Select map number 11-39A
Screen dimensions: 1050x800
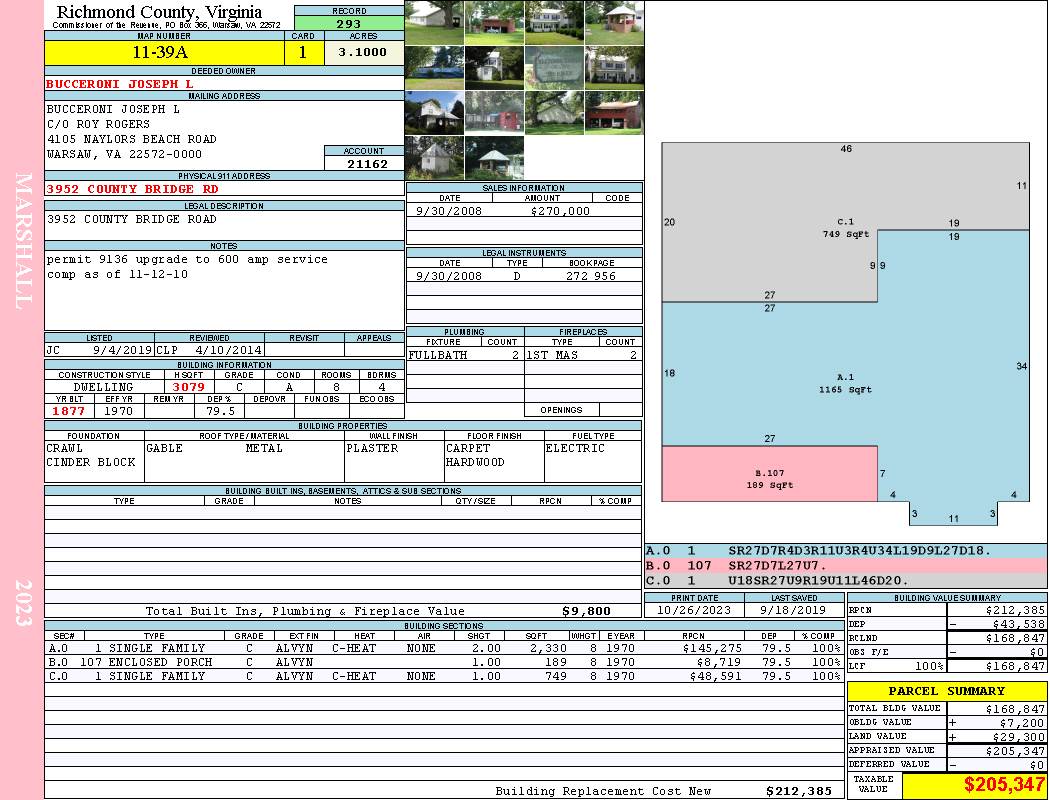click(x=160, y=52)
